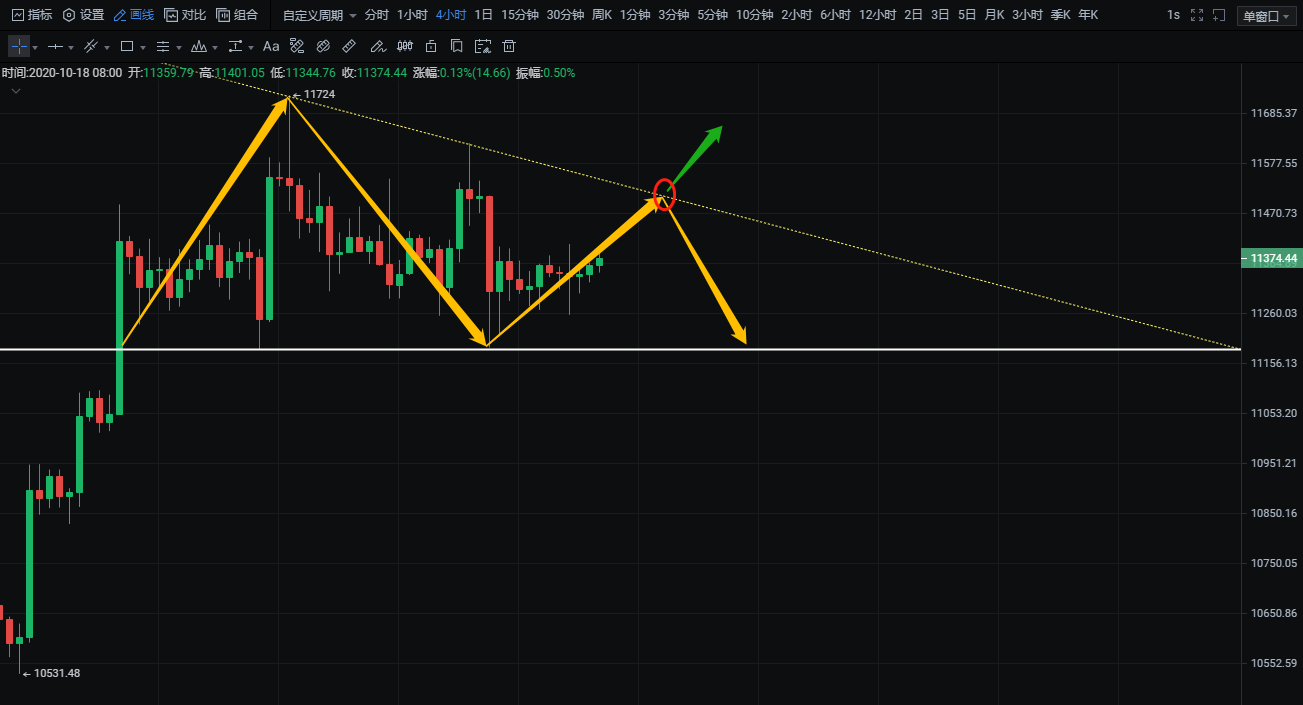Click the Aa text annotation tool

click(271, 46)
